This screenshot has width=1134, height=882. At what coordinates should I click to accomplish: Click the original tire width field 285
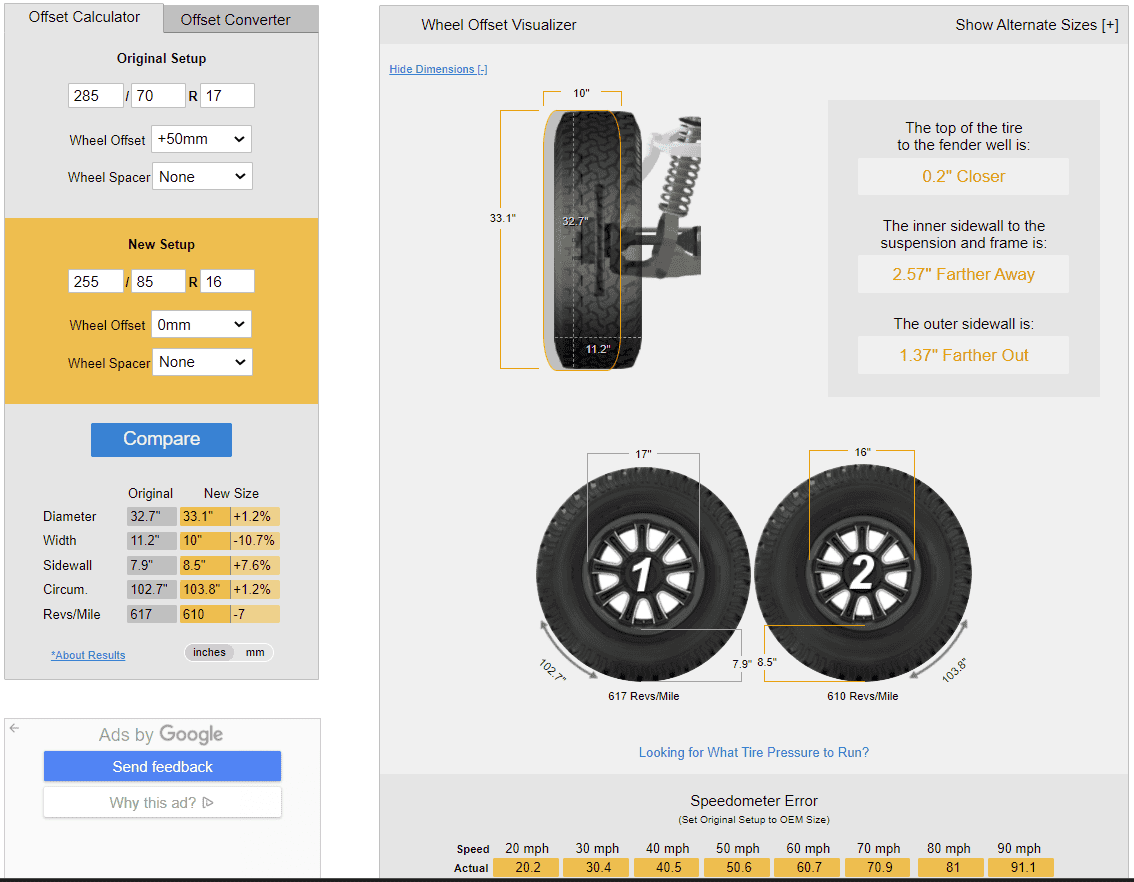pyautogui.click(x=95, y=95)
